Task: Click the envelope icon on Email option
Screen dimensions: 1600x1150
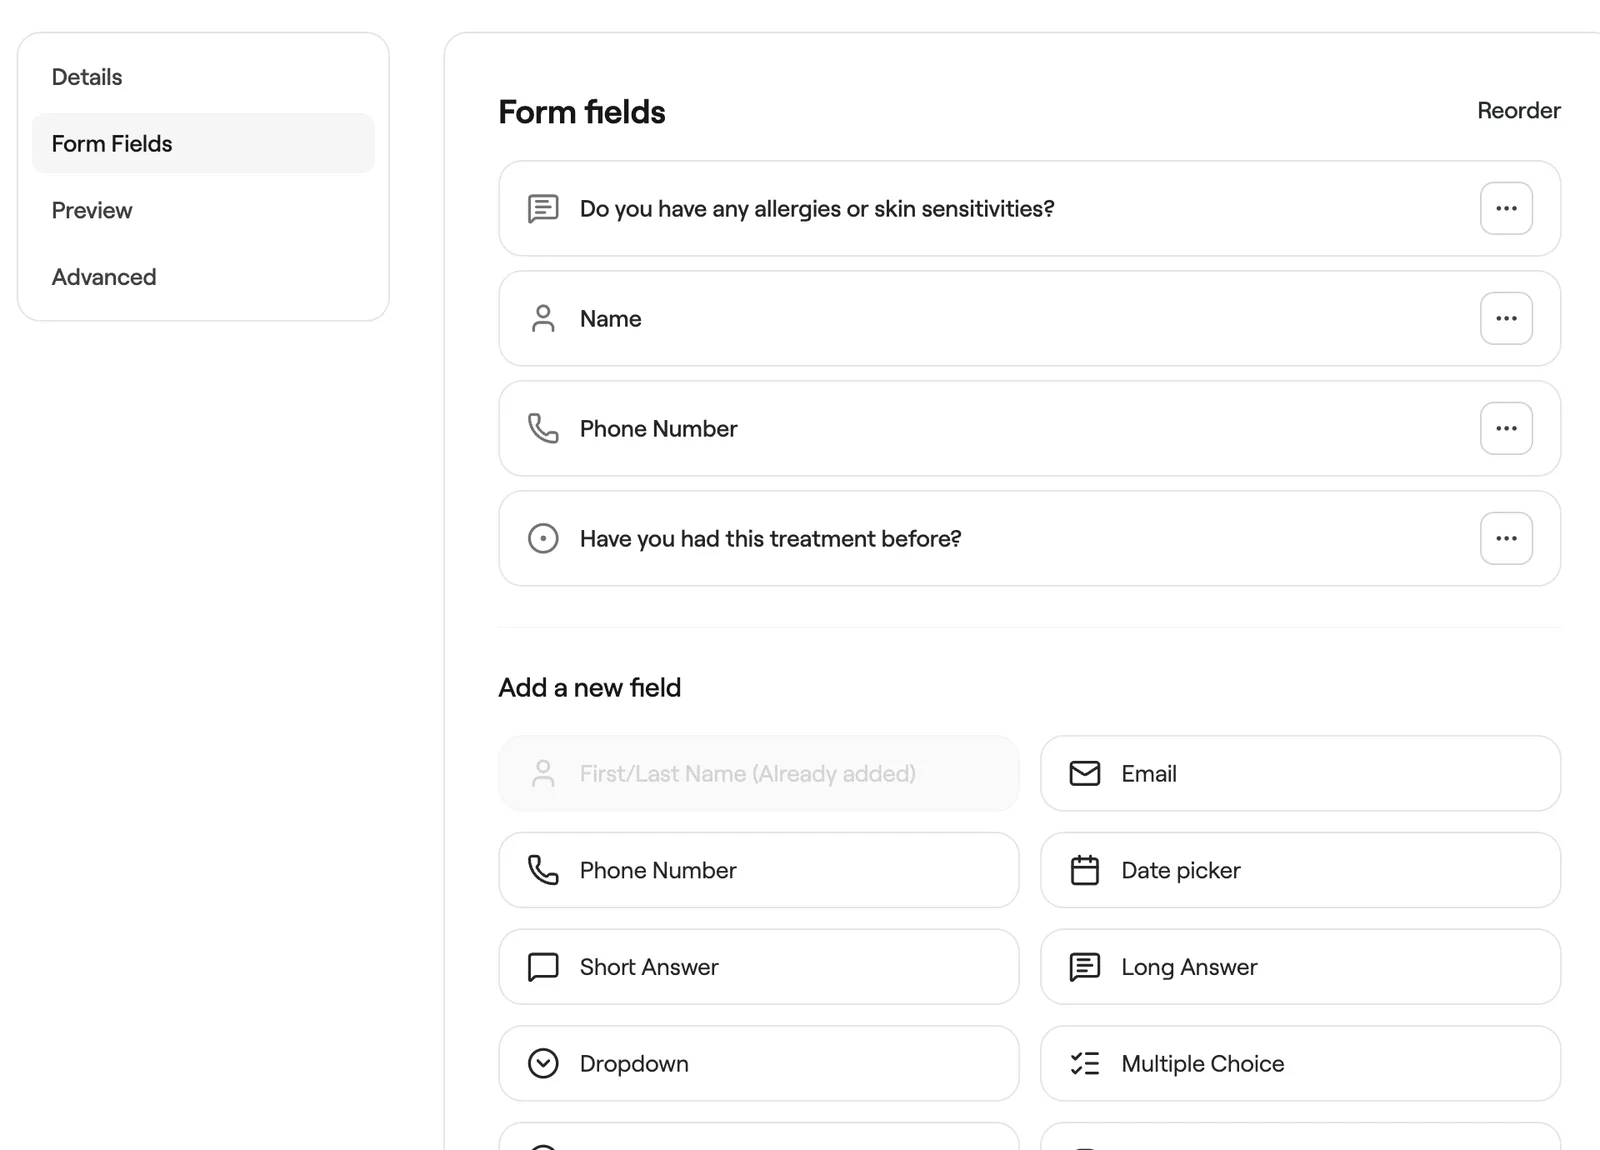Action: [x=1085, y=773]
